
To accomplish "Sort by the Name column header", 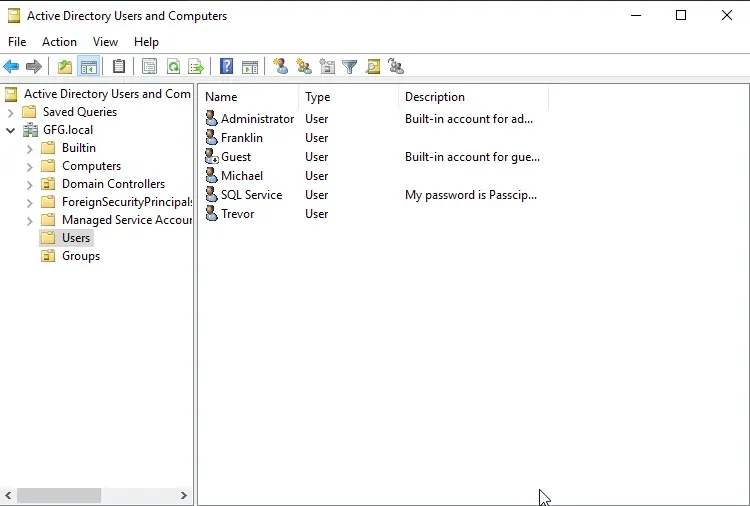I will click(248, 97).
